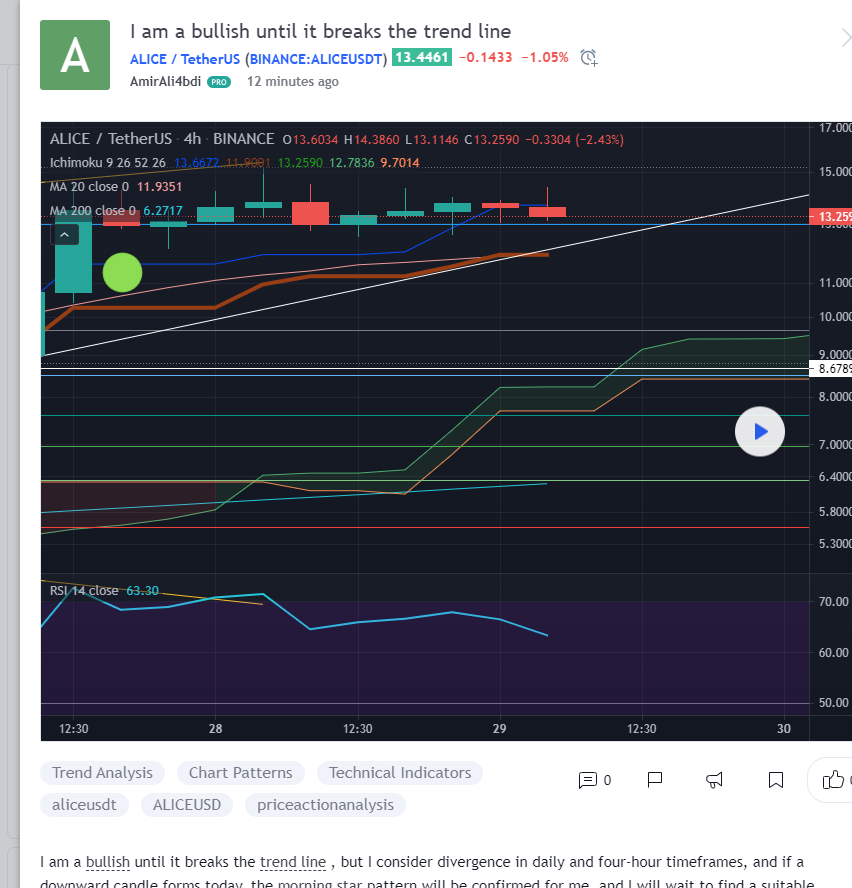The width and height of the screenshot is (852, 888).
Task: Open the comments speech bubble icon
Action: [x=588, y=780]
